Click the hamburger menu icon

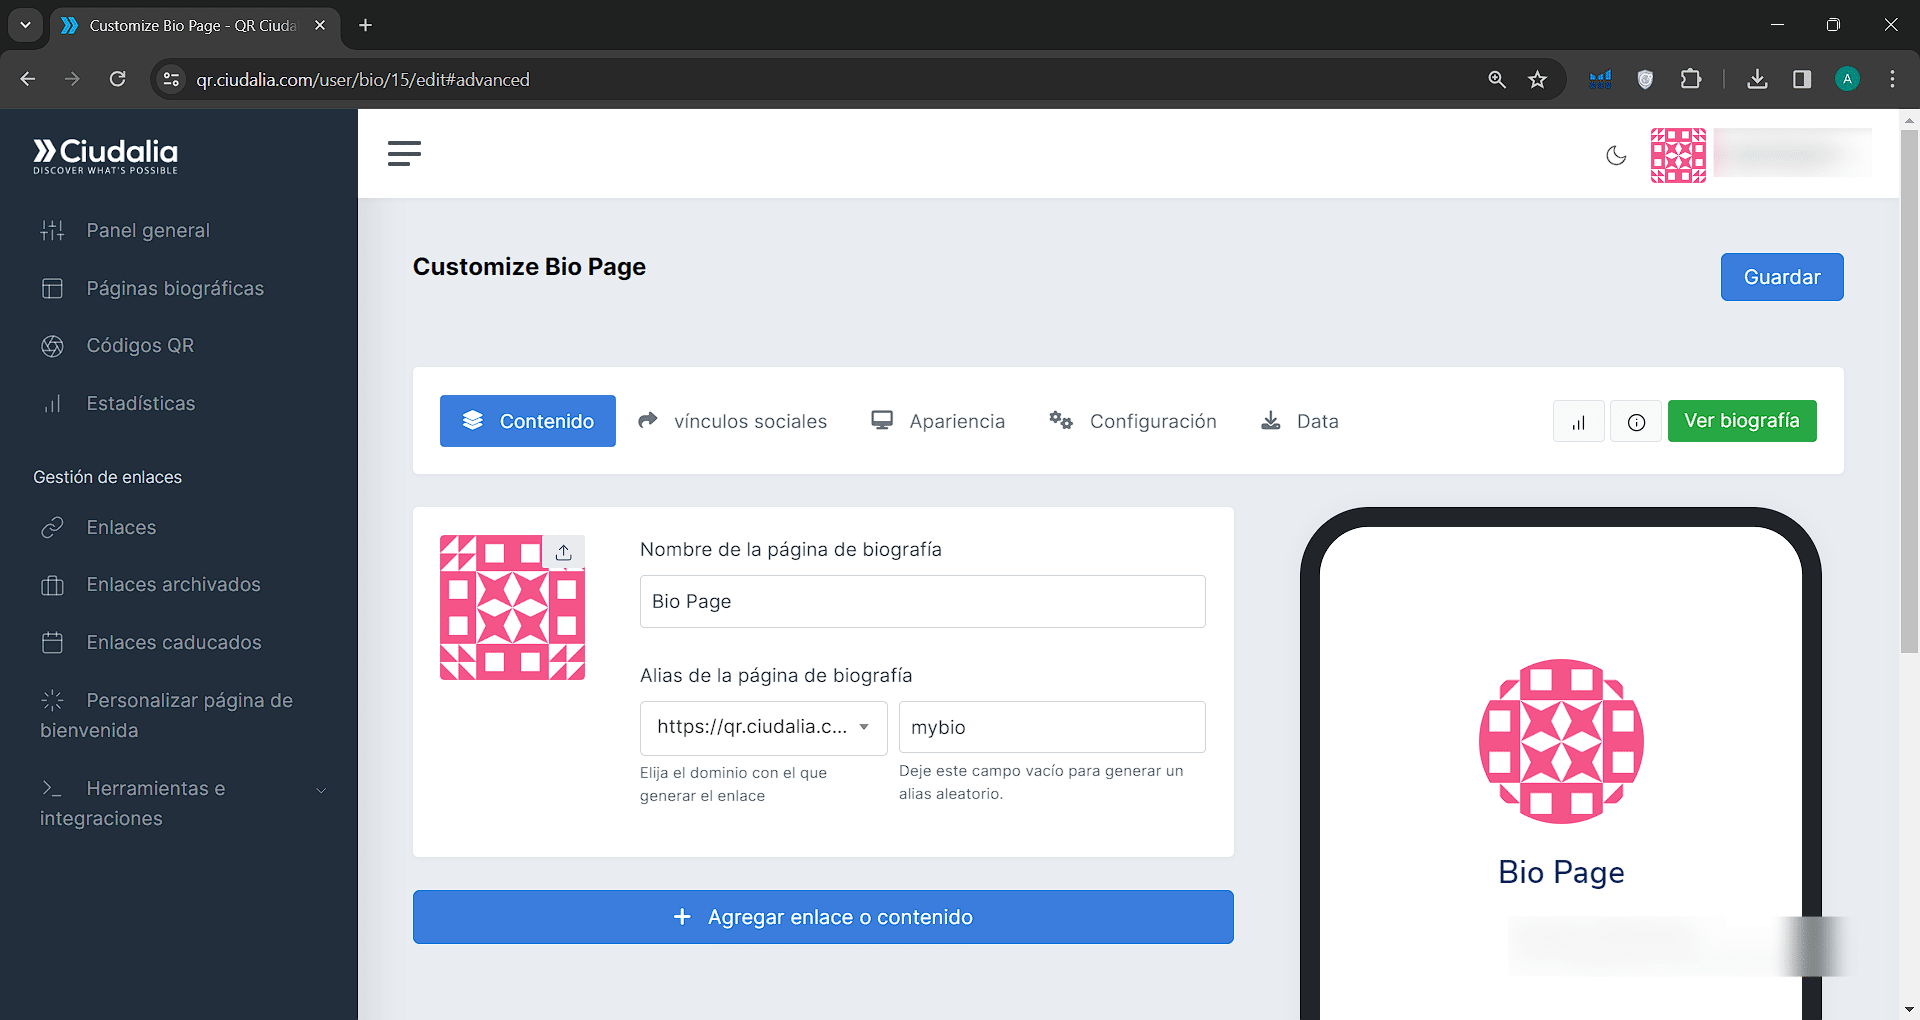point(404,153)
